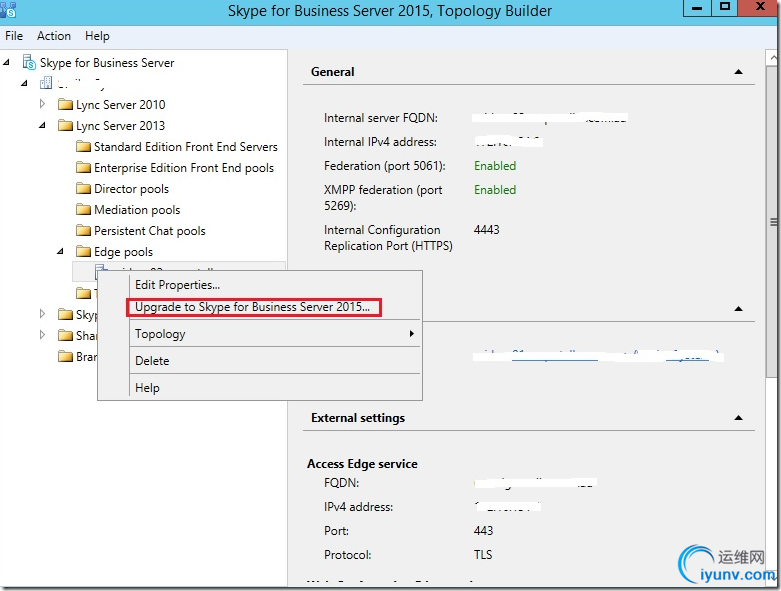Select Director pools tree item
This screenshot has width=781, height=591.
click(x=131, y=189)
